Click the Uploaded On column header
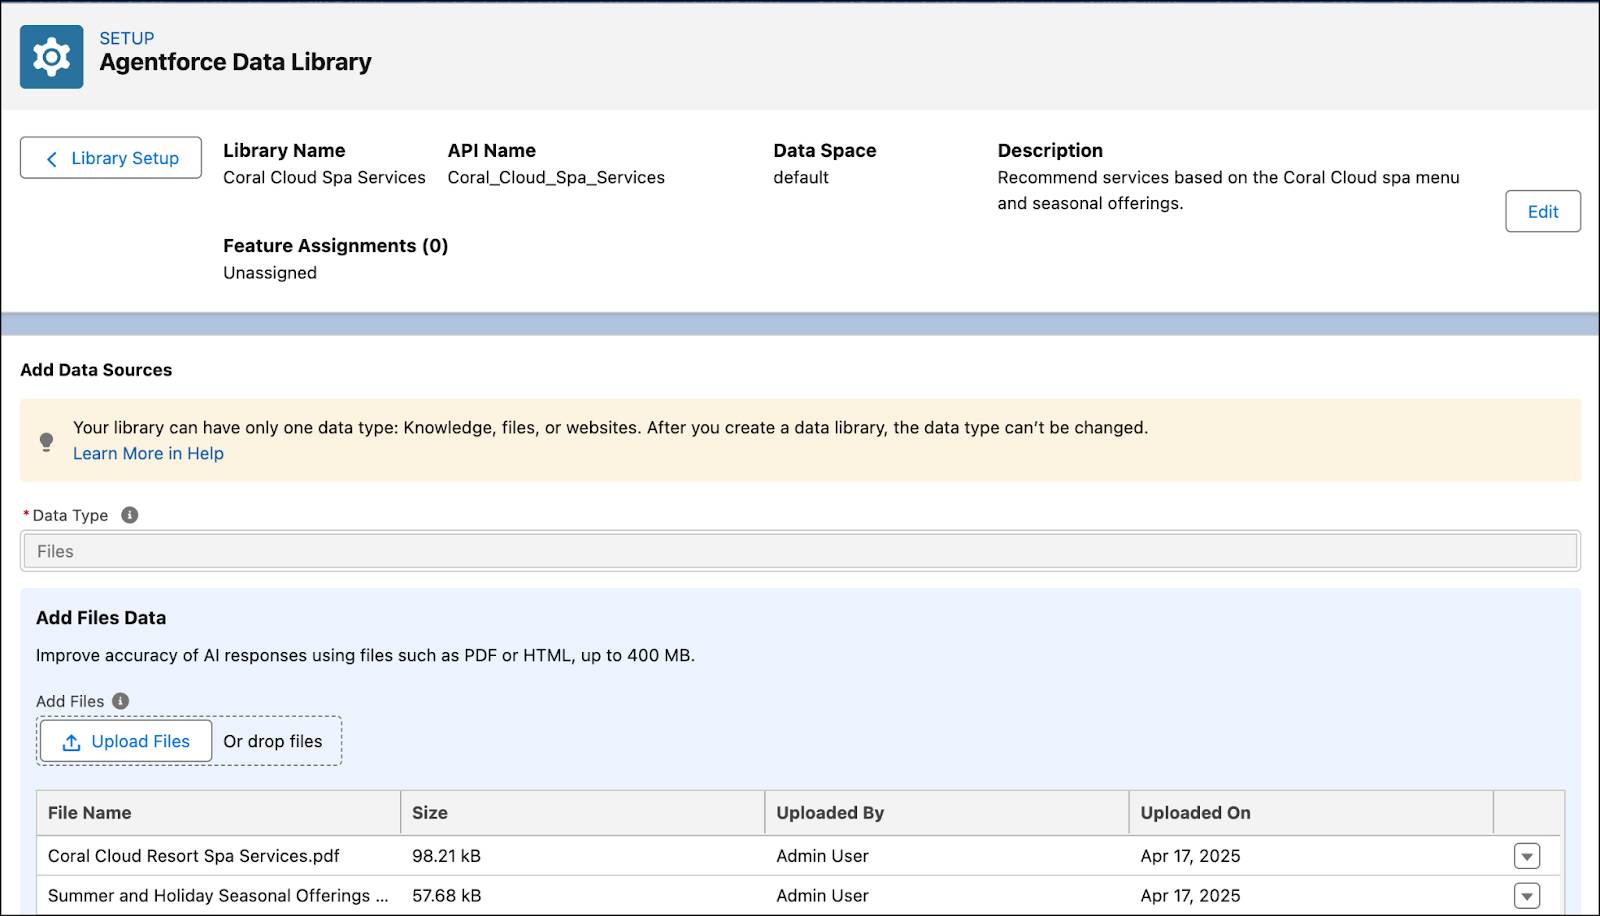Screen dimensions: 1600x916 pos(1310,813)
